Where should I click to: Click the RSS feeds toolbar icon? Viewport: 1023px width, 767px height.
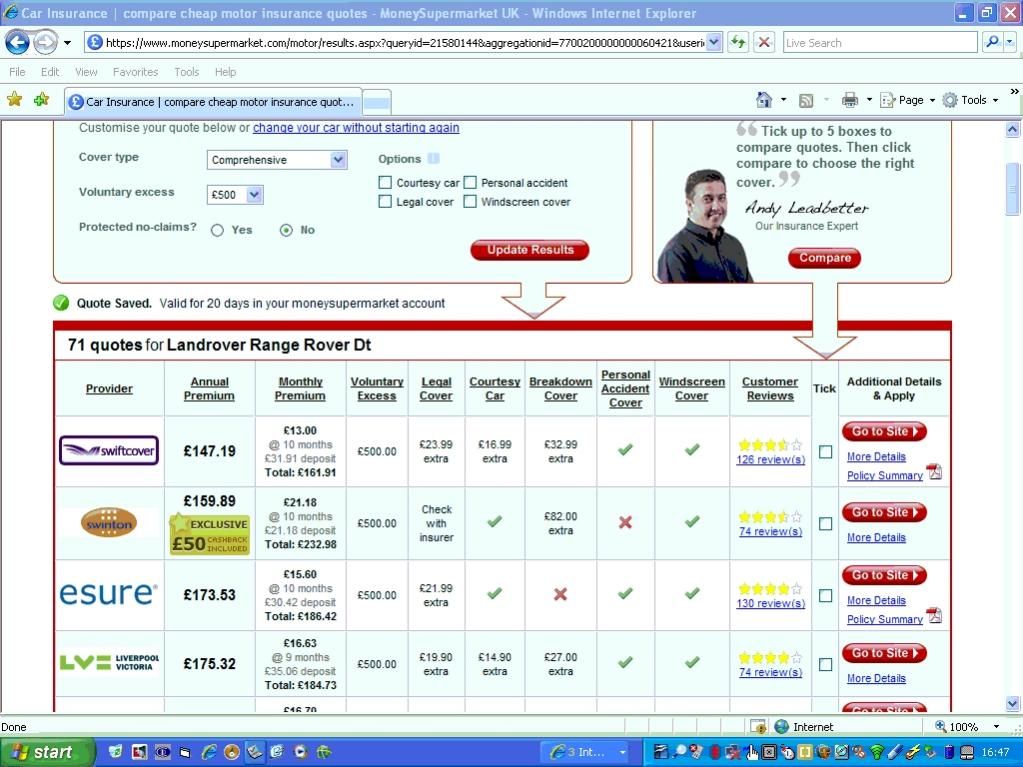click(806, 100)
